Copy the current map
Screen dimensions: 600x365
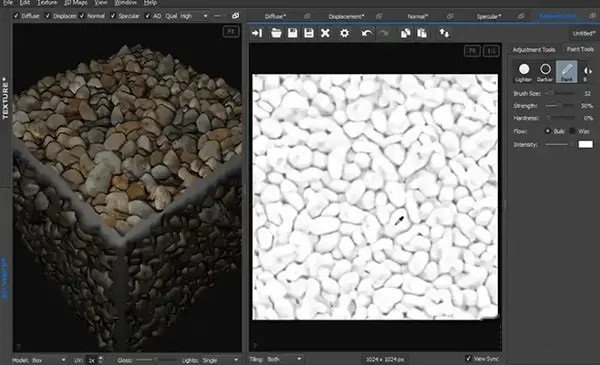406,33
